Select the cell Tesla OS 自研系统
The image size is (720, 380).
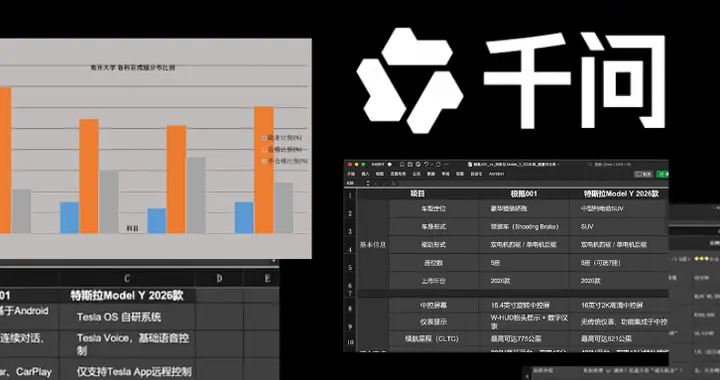[127, 317]
